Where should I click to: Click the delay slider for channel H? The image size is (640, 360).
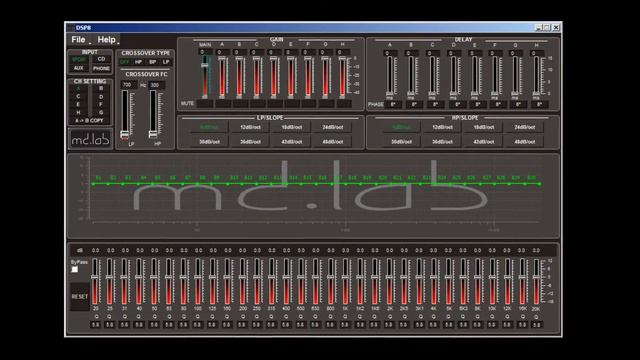click(x=536, y=76)
